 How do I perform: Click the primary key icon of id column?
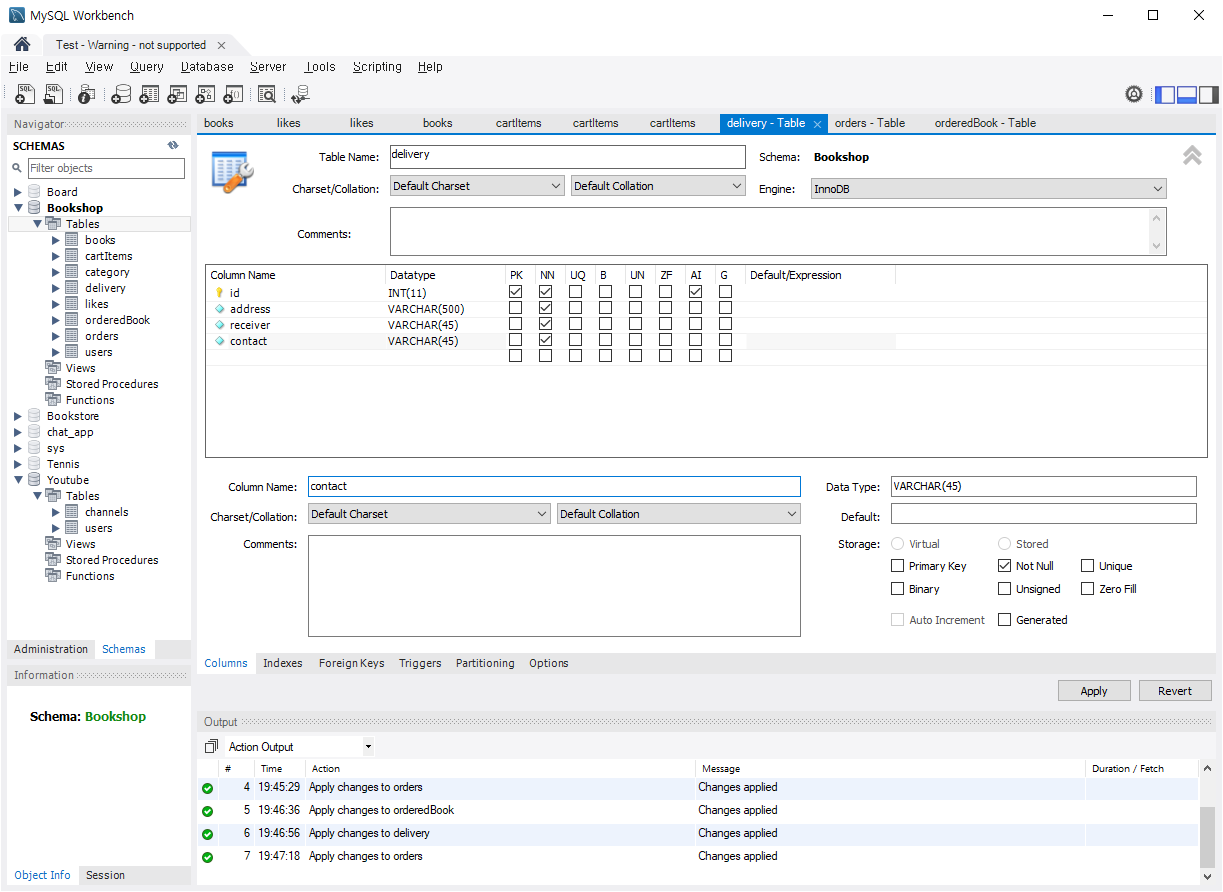[219, 293]
